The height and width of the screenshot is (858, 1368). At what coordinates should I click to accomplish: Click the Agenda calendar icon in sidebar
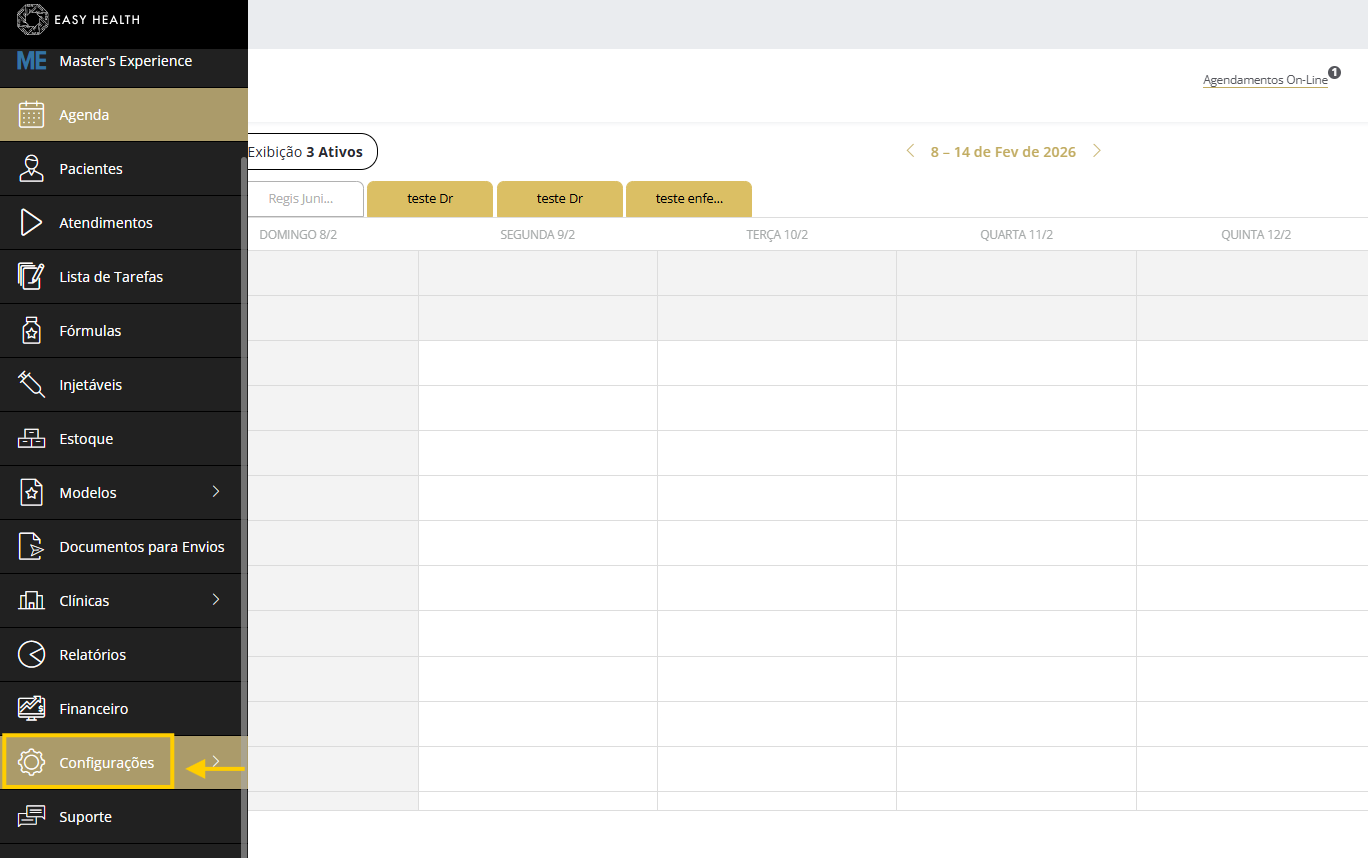click(31, 115)
